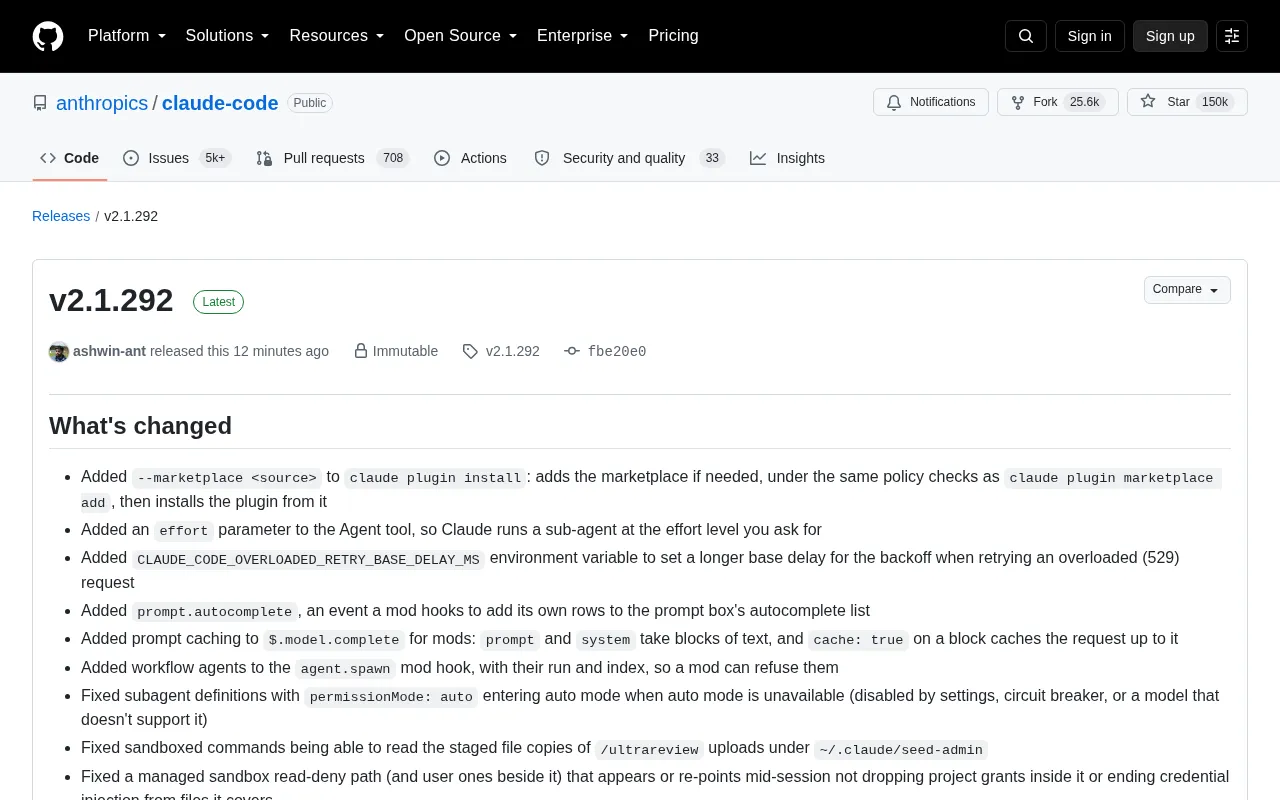Viewport: 1280px width, 800px height.
Task: Click the commit icon beside fbe20e0
Action: point(572,351)
